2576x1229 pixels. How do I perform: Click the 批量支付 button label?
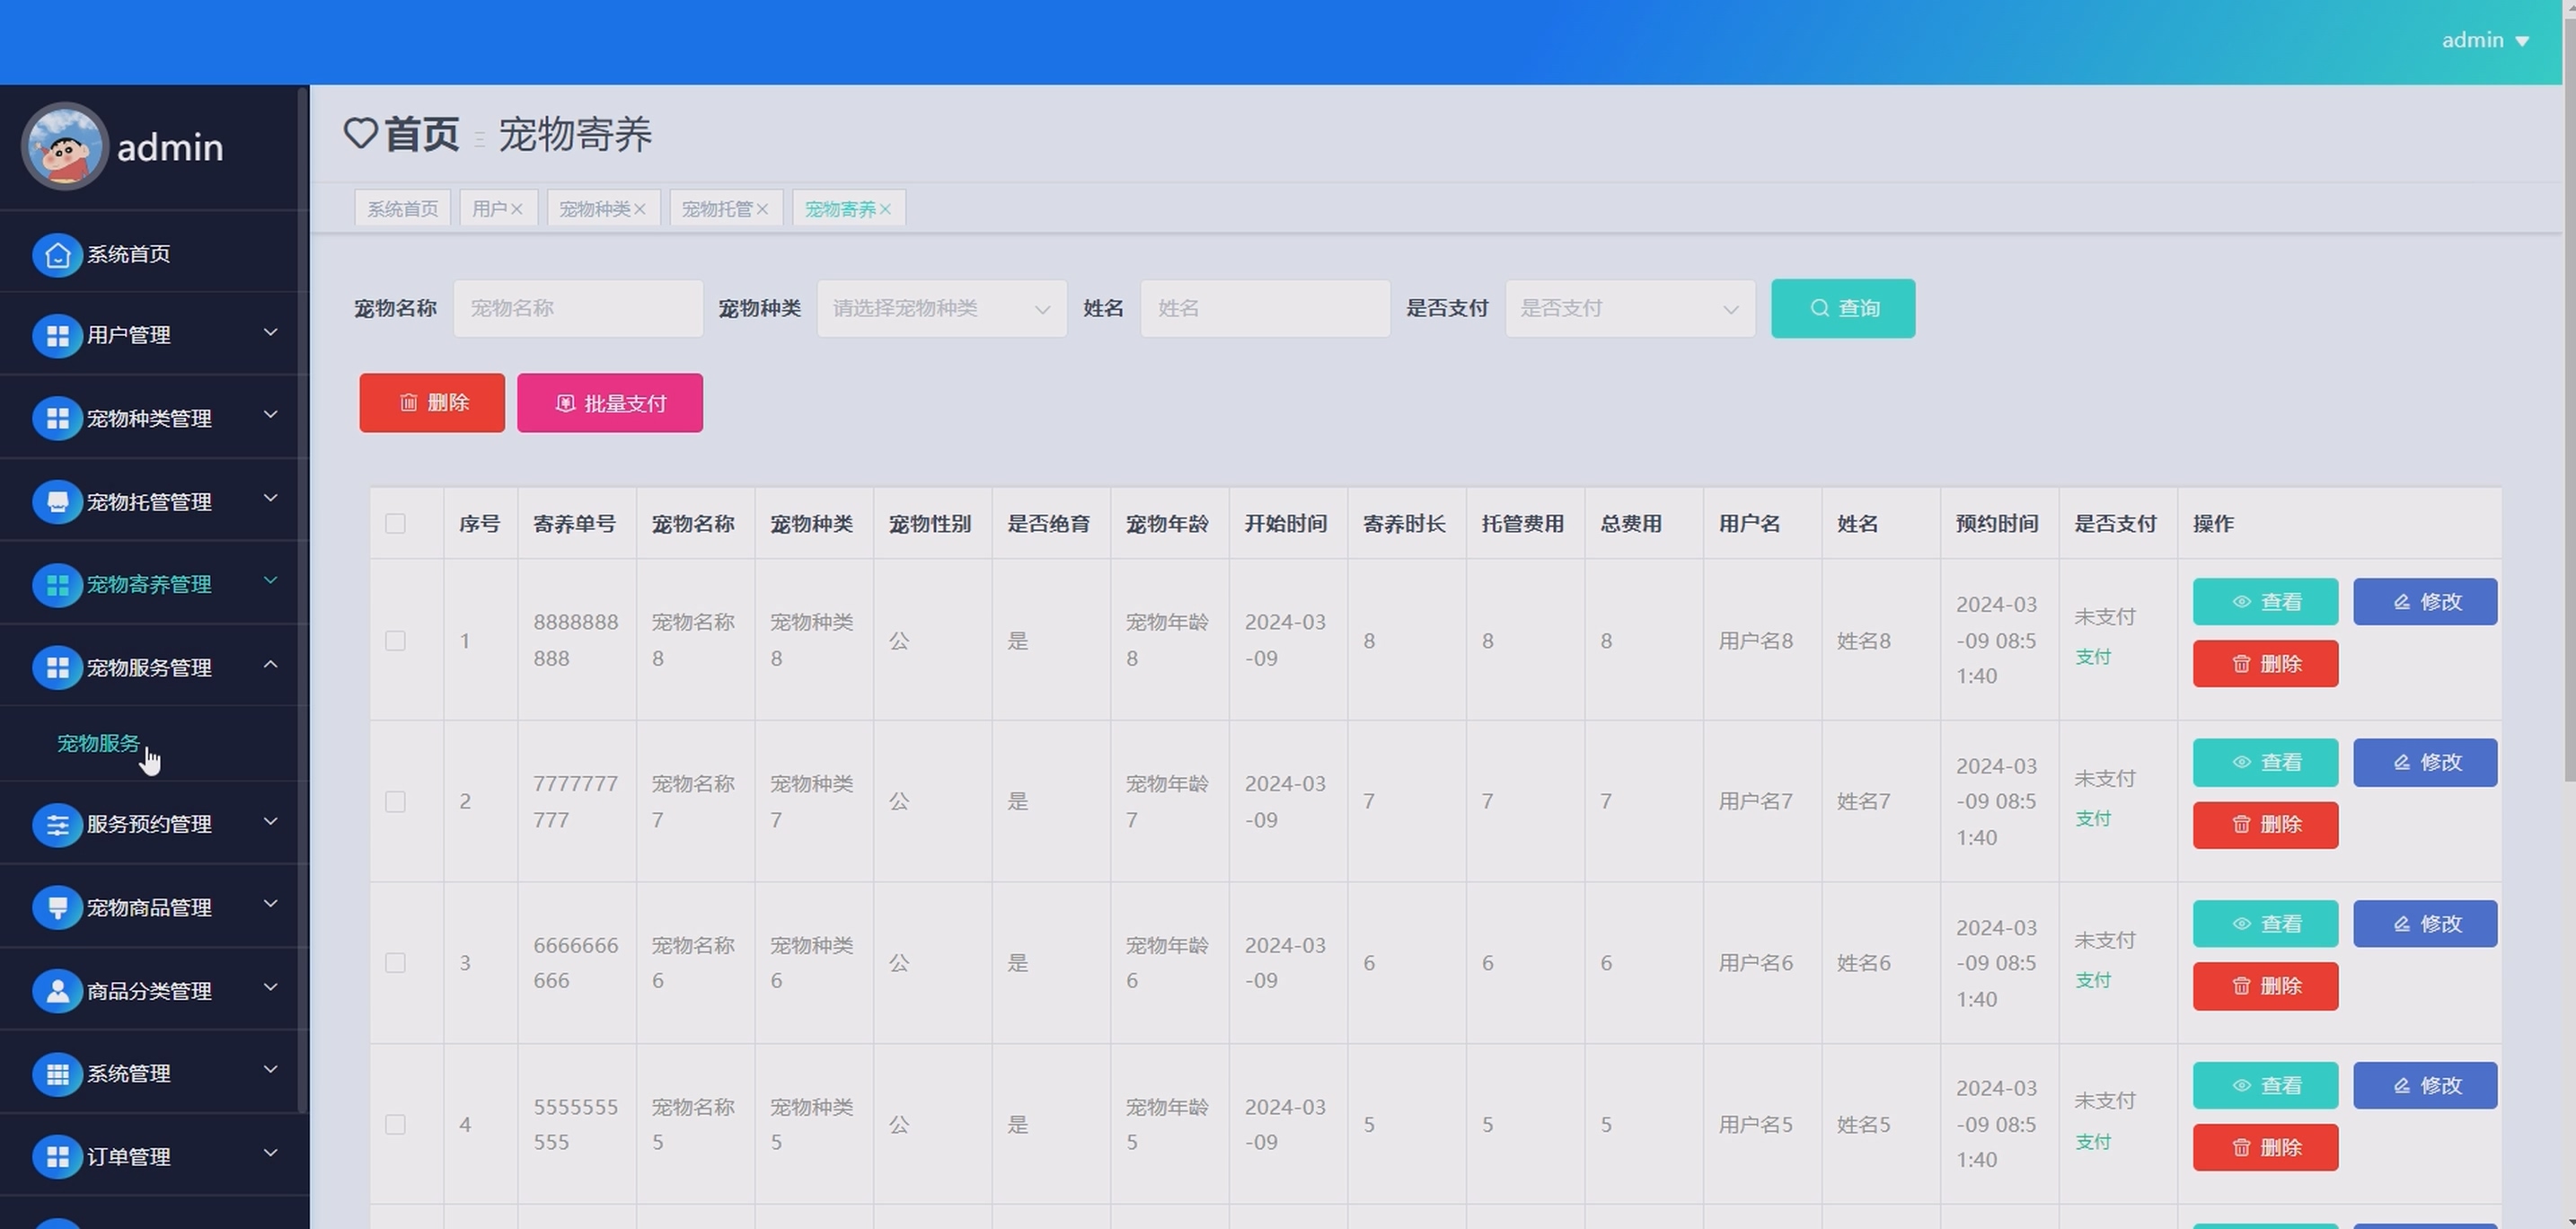tap(625, 403)
